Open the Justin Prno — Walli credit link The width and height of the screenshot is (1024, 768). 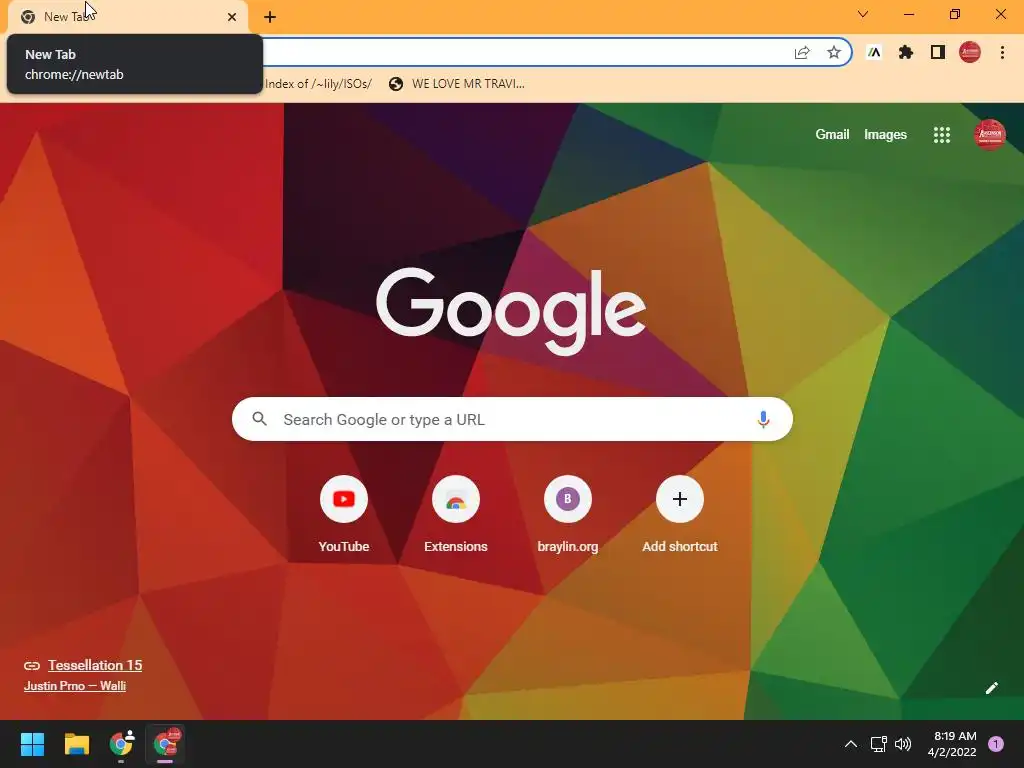(x=74, y=686)
